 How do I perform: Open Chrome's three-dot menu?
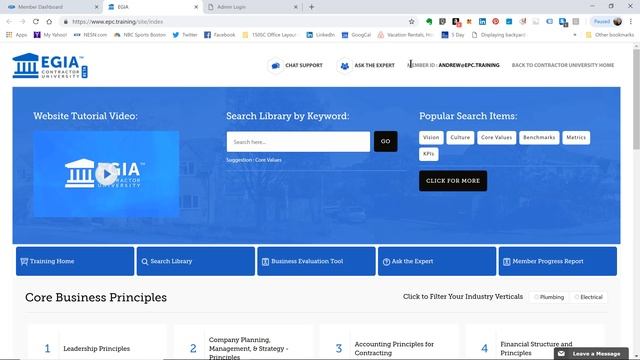pyautogui.click(x=631, y=22)
